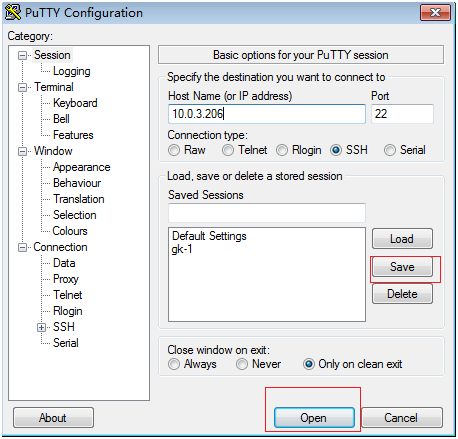Collapse the Terminal tree node
The height and width of the screenshot is (439, 458).
tap(22, 87)
